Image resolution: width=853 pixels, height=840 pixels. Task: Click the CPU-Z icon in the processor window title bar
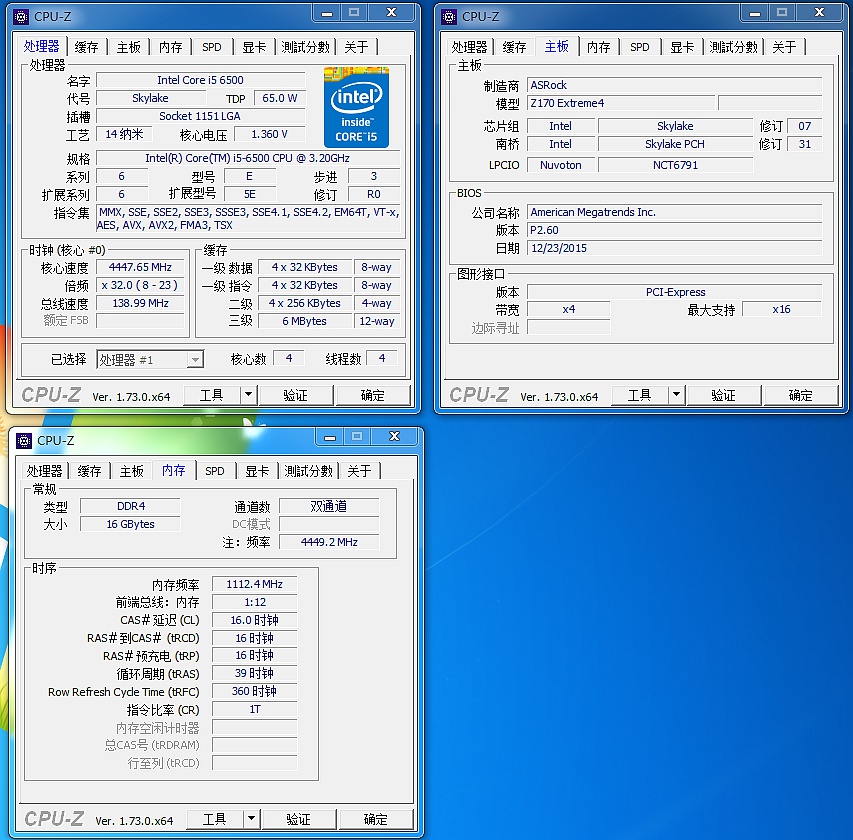pyautogui.click(x=21, y=16)
